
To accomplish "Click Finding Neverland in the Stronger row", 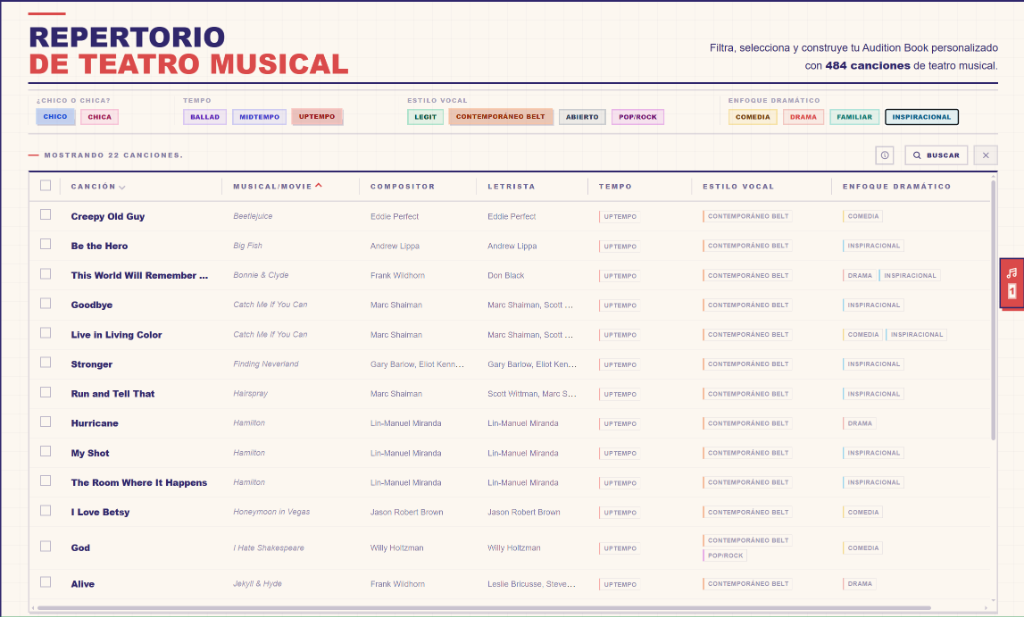I will [x=266, y=364].
